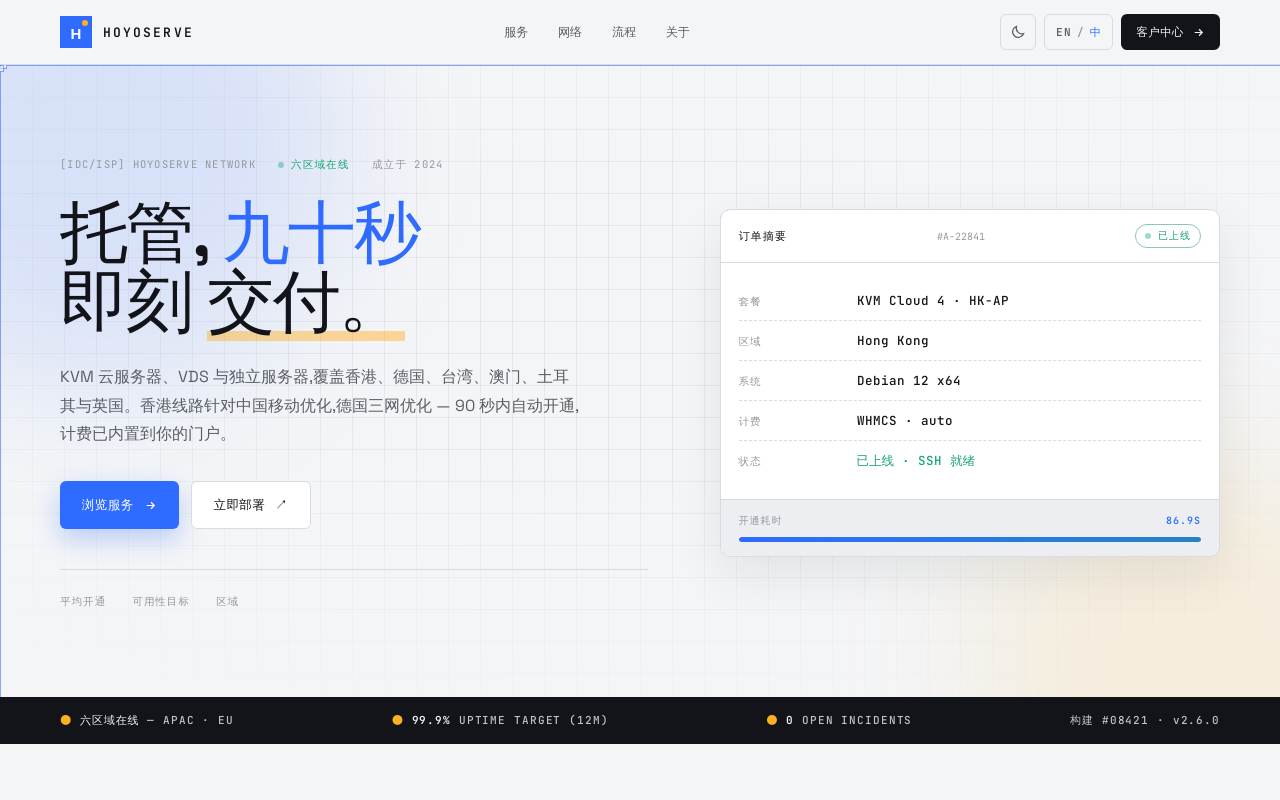The width and height of the screenshot is (1280, 800).
Task: Click the 成立于 2024 text
Action: coord(407,164)
